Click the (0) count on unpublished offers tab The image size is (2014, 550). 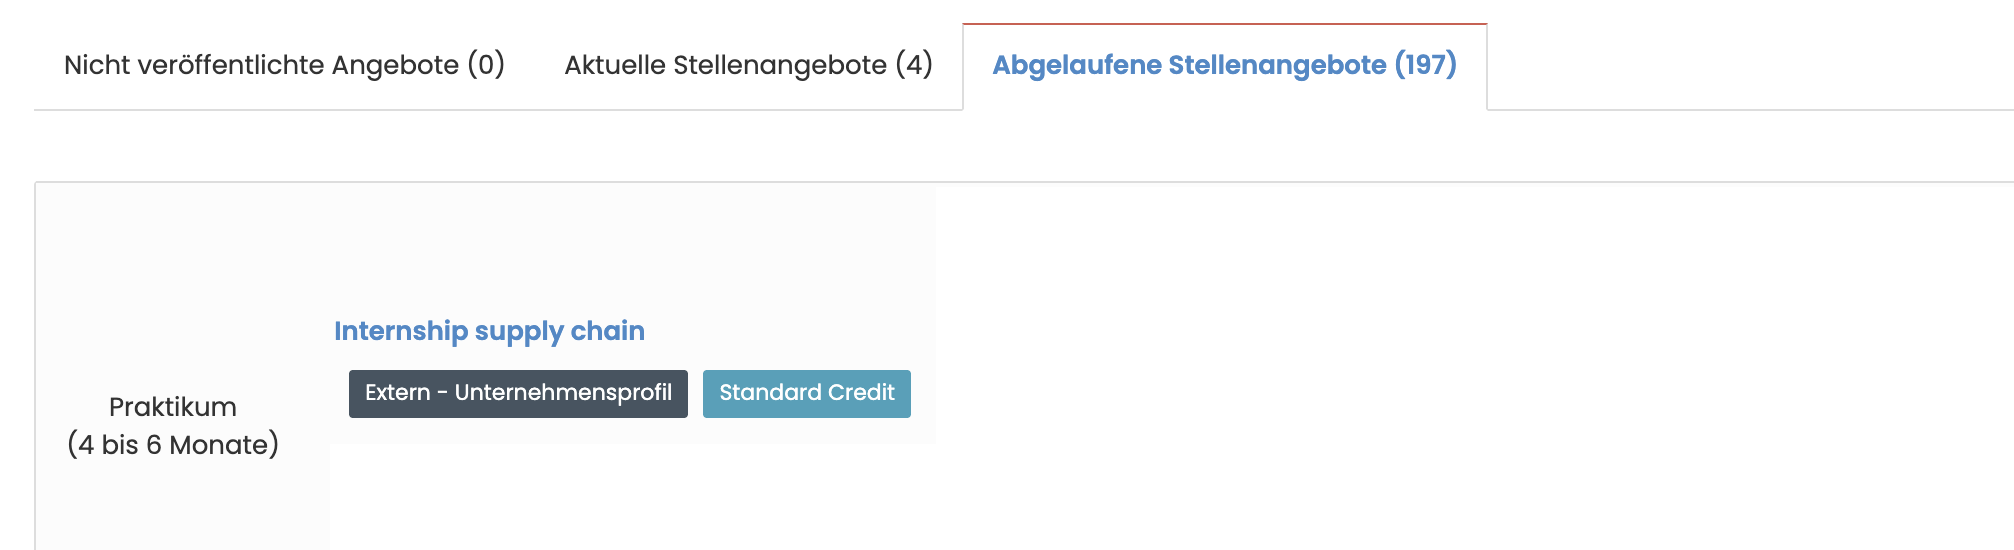click(x=486, y=65)
